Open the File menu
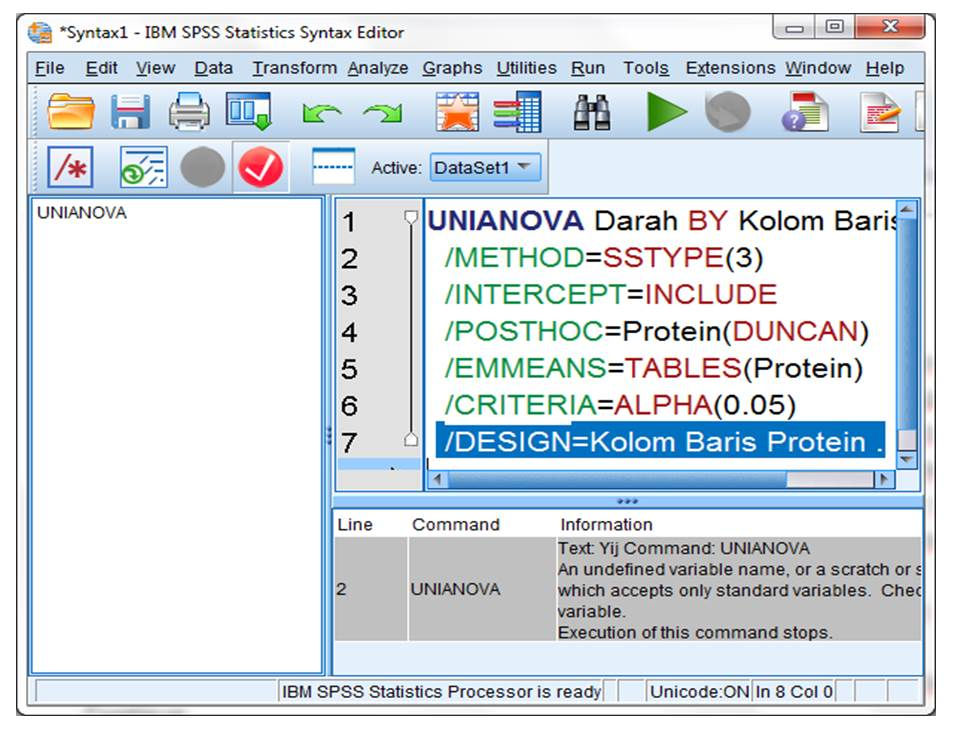 point(50,68)
